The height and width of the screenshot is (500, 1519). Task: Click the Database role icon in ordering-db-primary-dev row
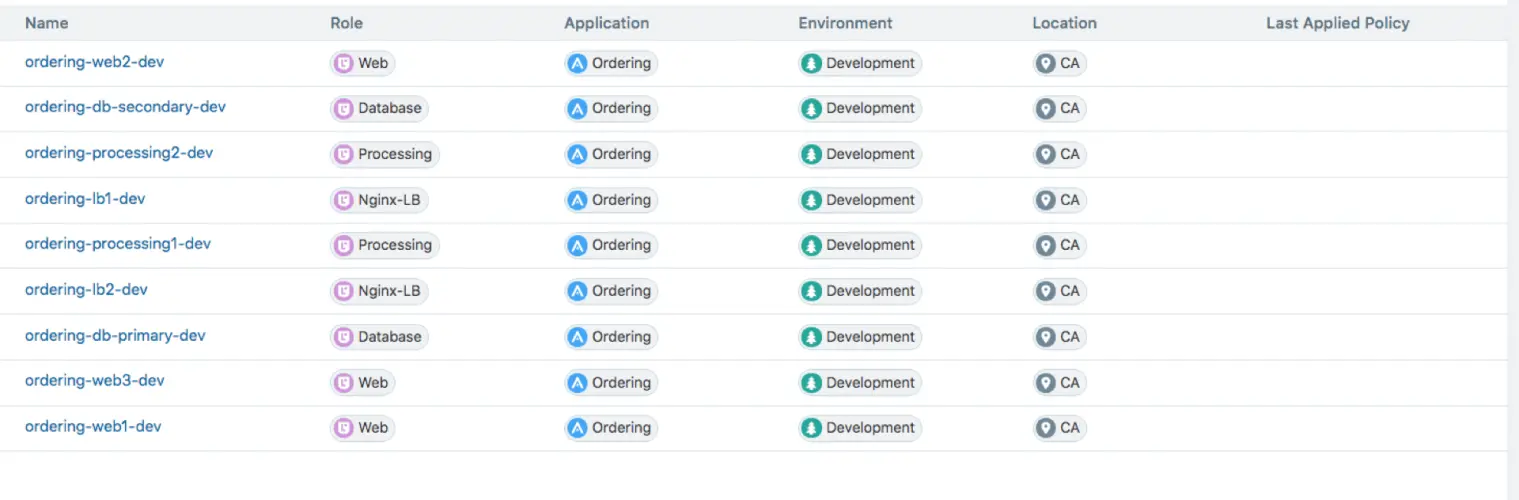pyautogui.click(x=344, y=337)
